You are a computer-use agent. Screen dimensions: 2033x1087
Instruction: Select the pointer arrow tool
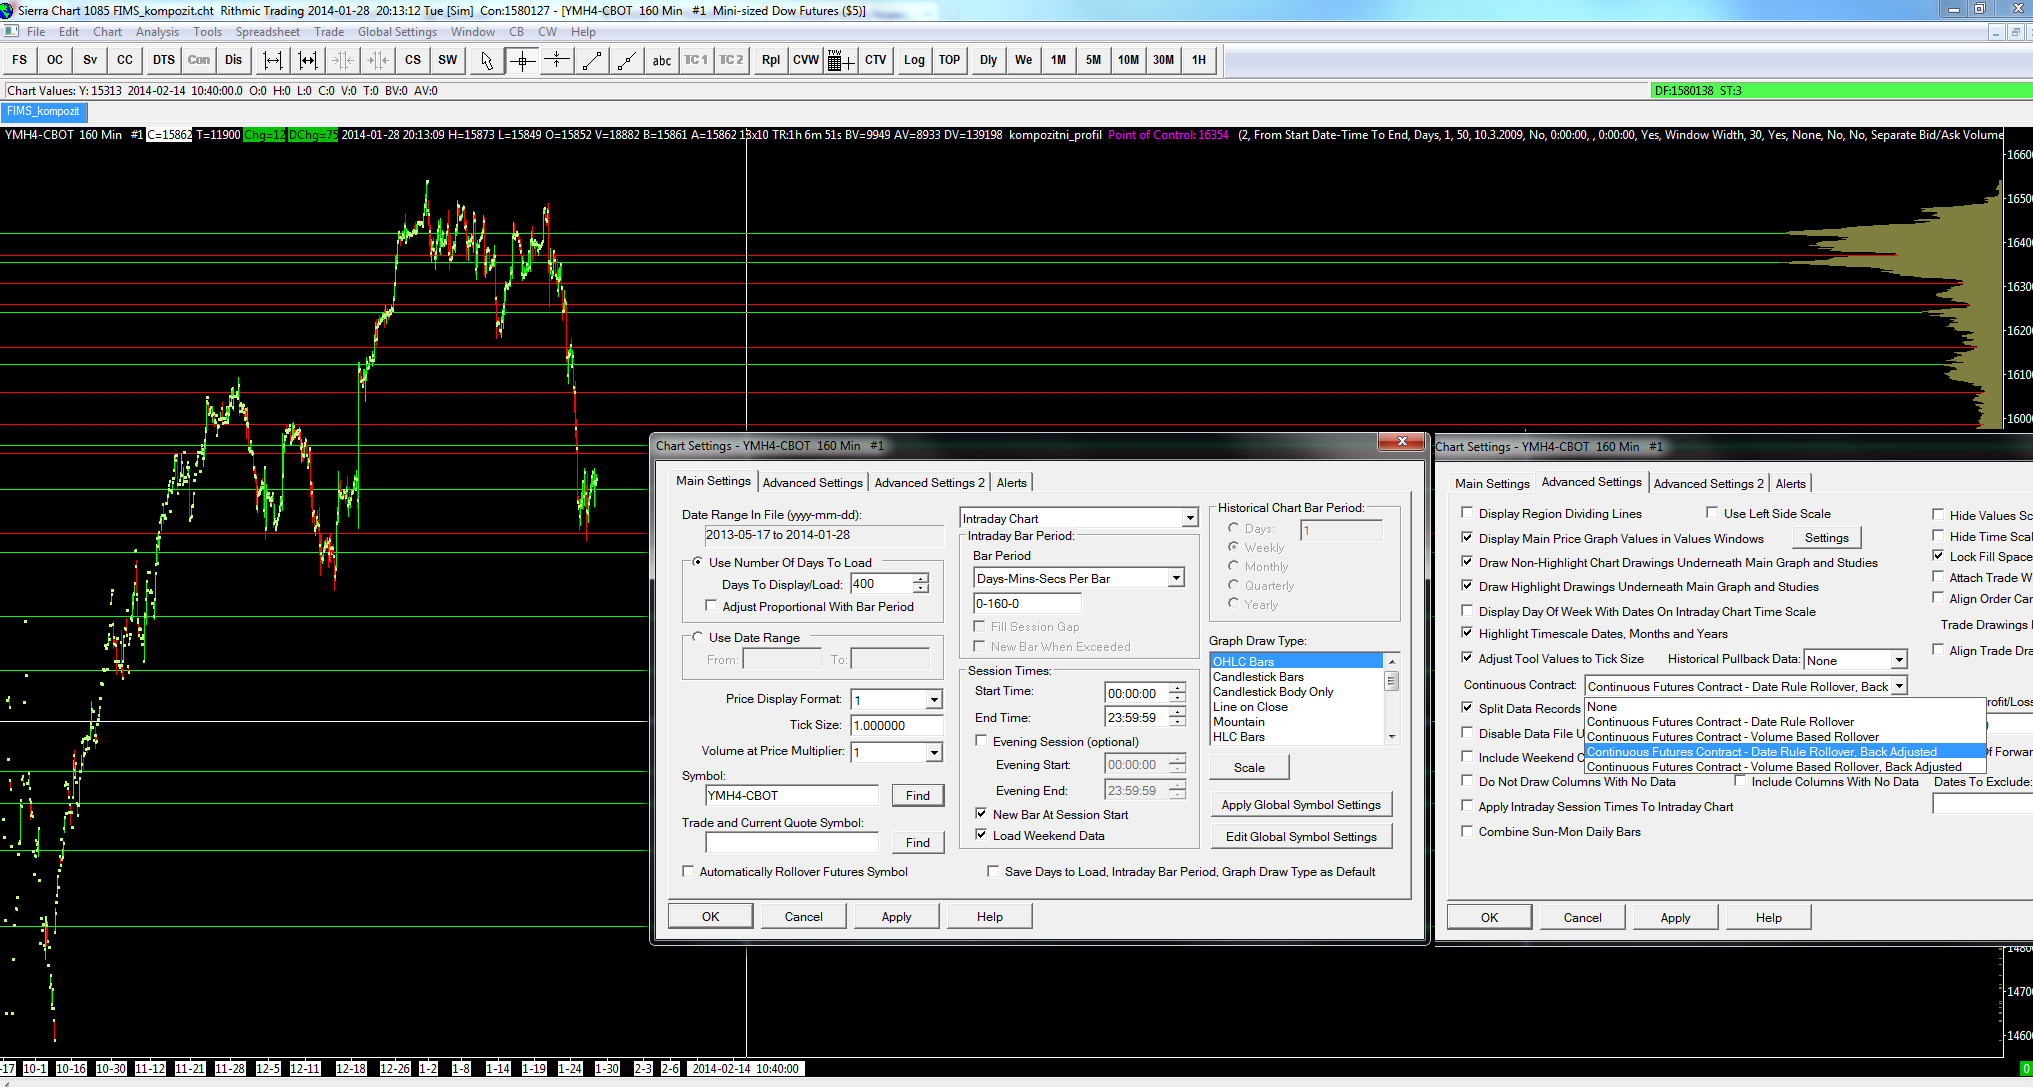click(486, 60)
